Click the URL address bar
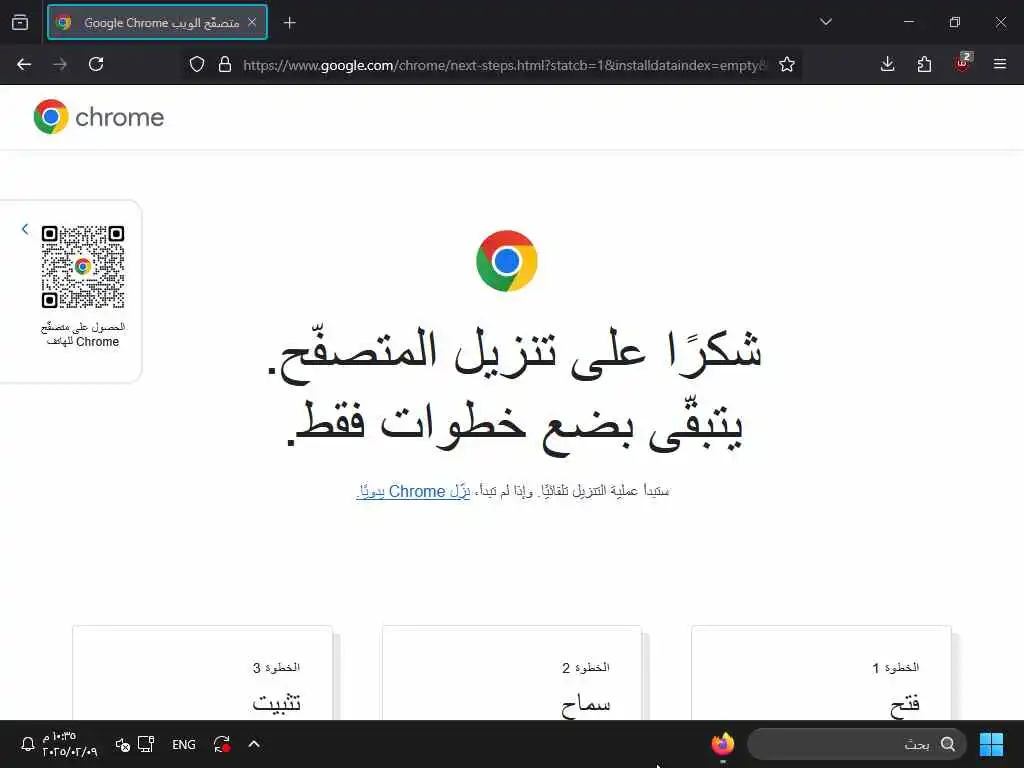The image size is (1024, 768). [504, 65]
